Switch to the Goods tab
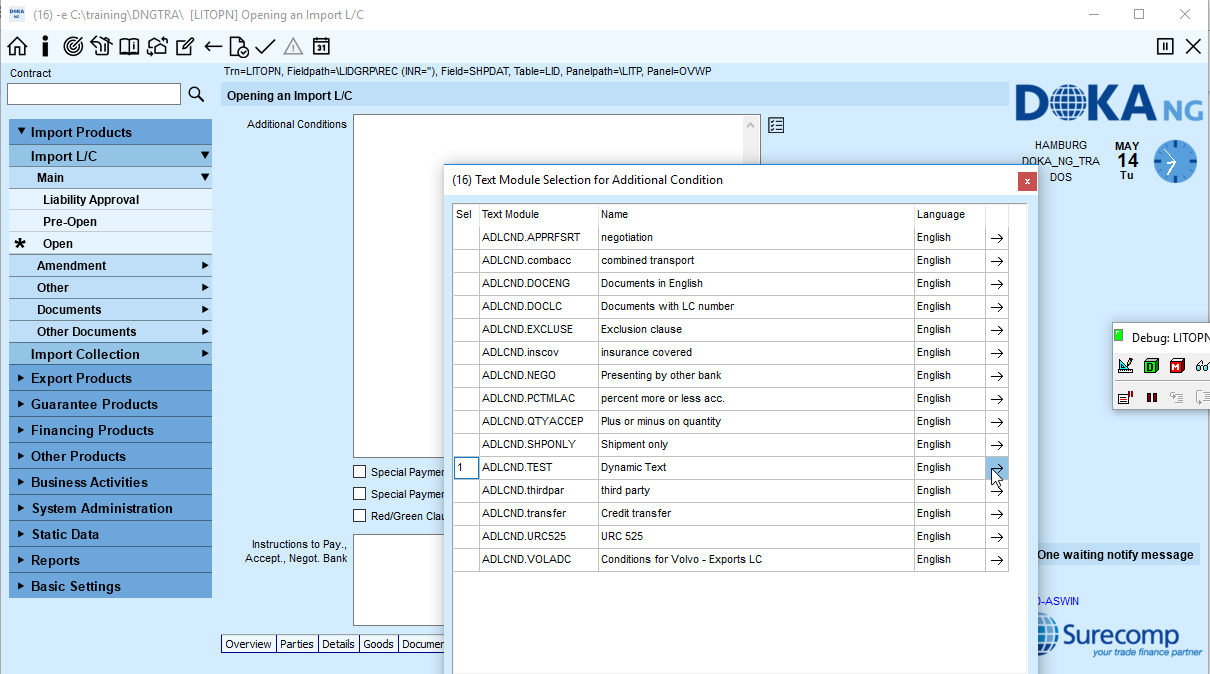 (378, 644)
